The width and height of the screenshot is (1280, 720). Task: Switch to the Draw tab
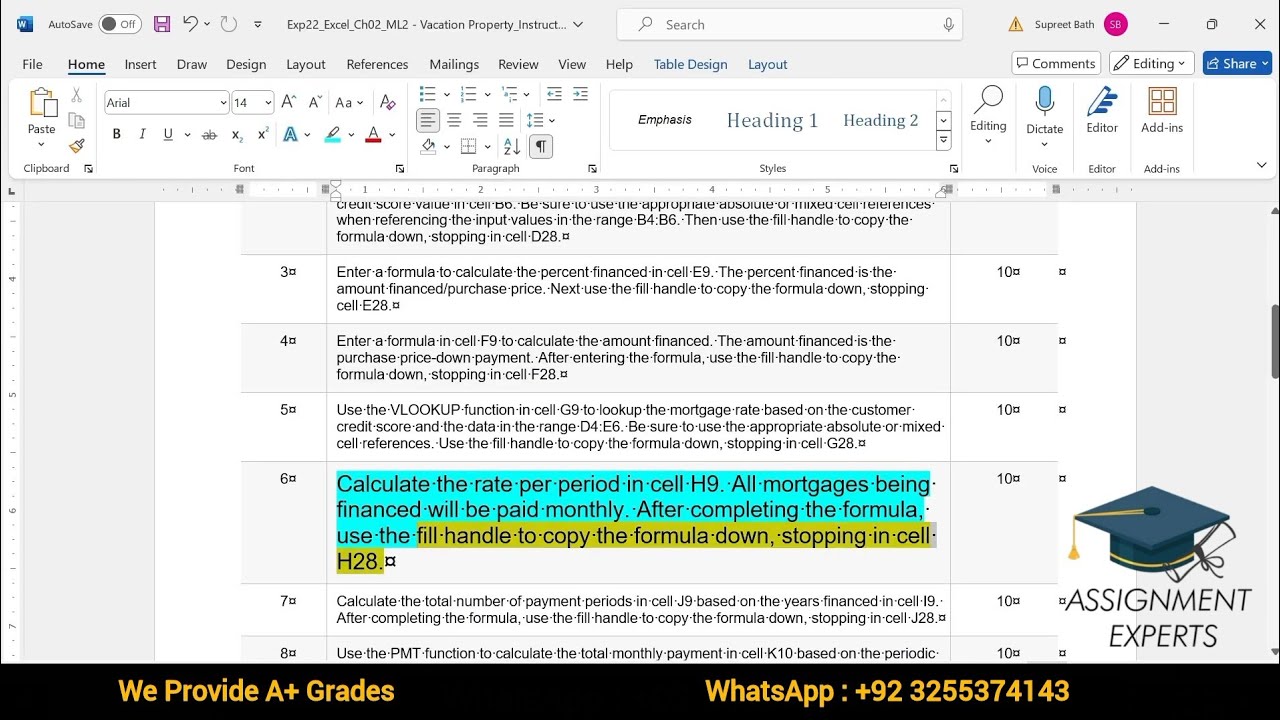point(192,64)
